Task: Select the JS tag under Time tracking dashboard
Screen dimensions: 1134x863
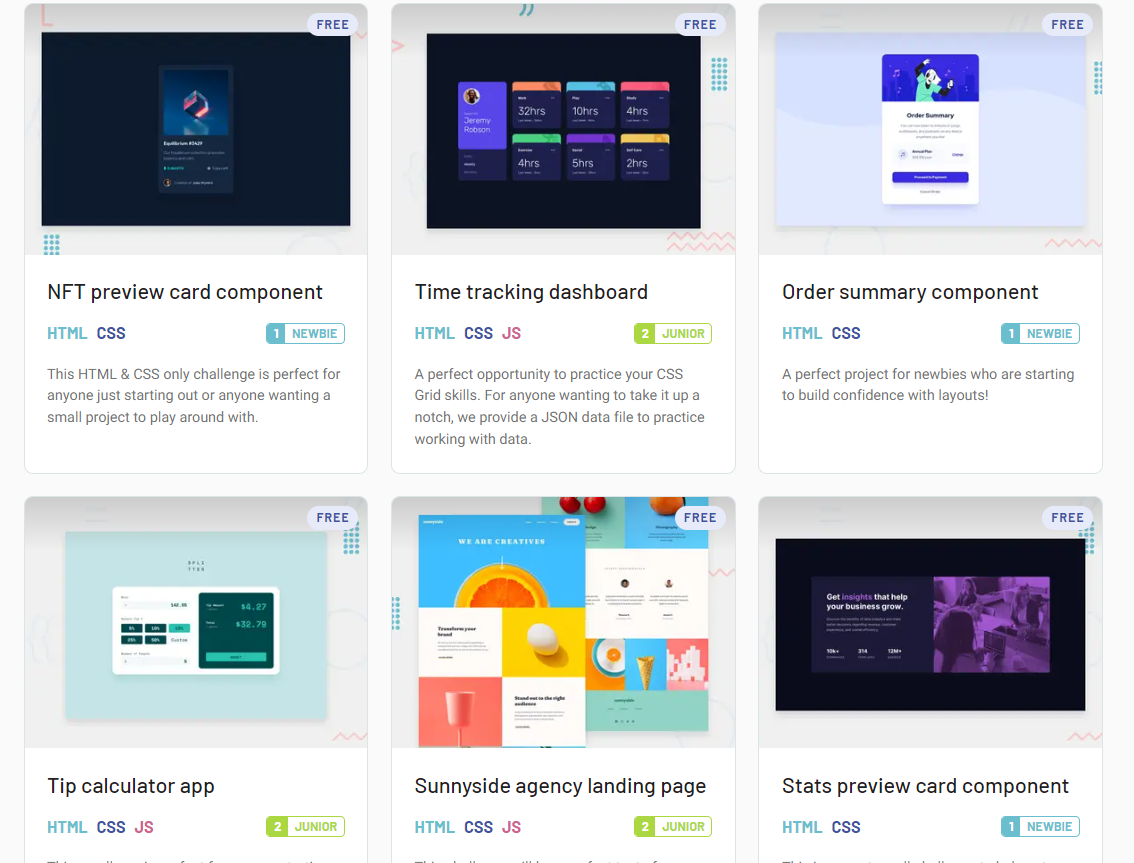Action: [511, 334]
